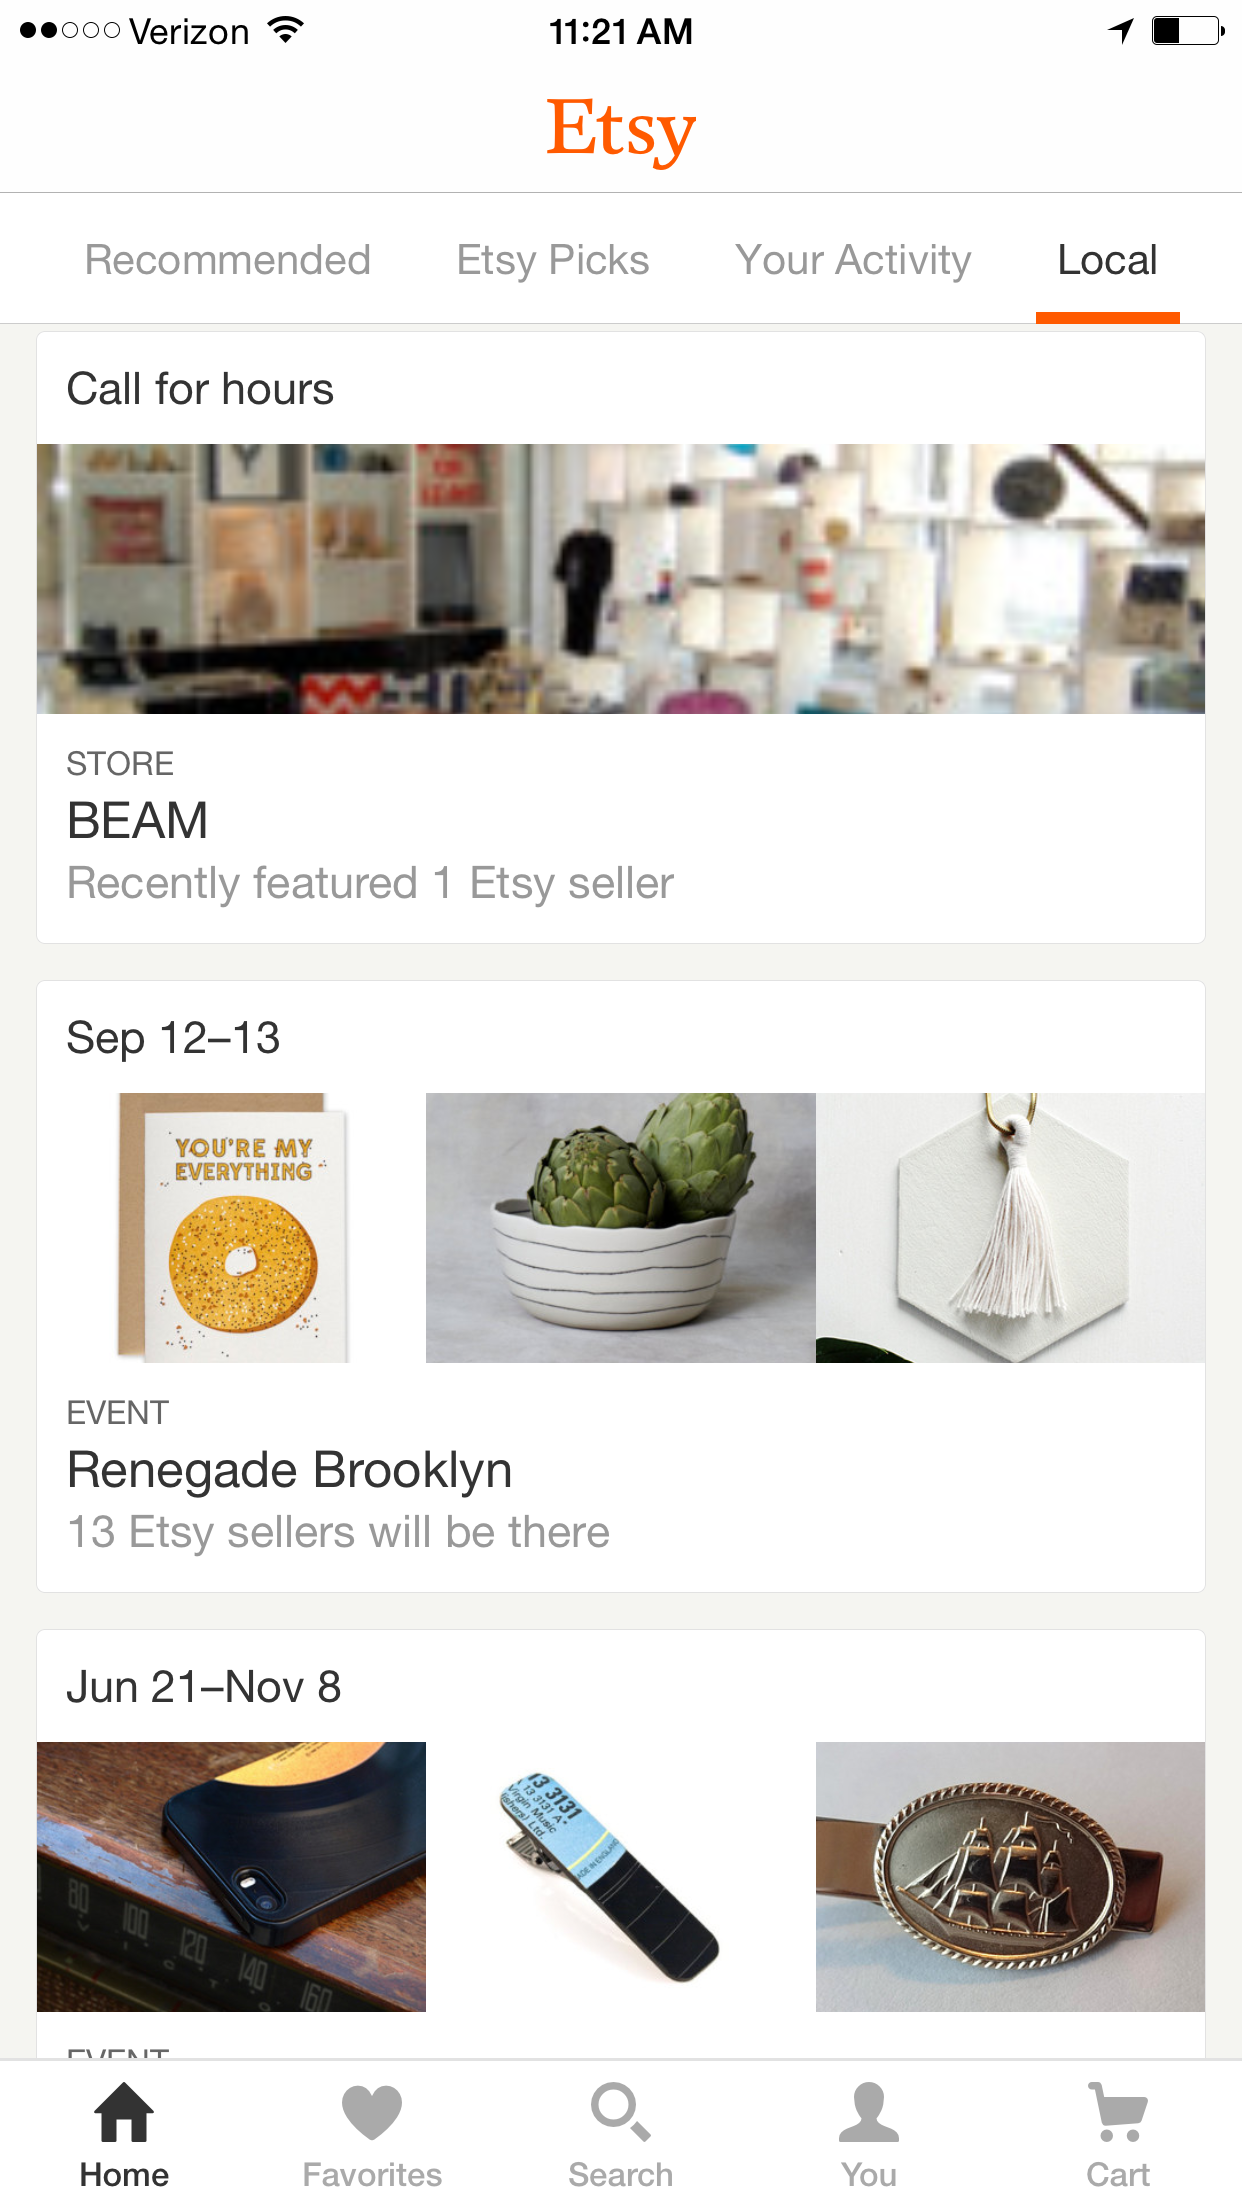Open the You profile icon
Image resolution: width=1242 pixels, height=2208 pixels.
tap(868, 2112)
